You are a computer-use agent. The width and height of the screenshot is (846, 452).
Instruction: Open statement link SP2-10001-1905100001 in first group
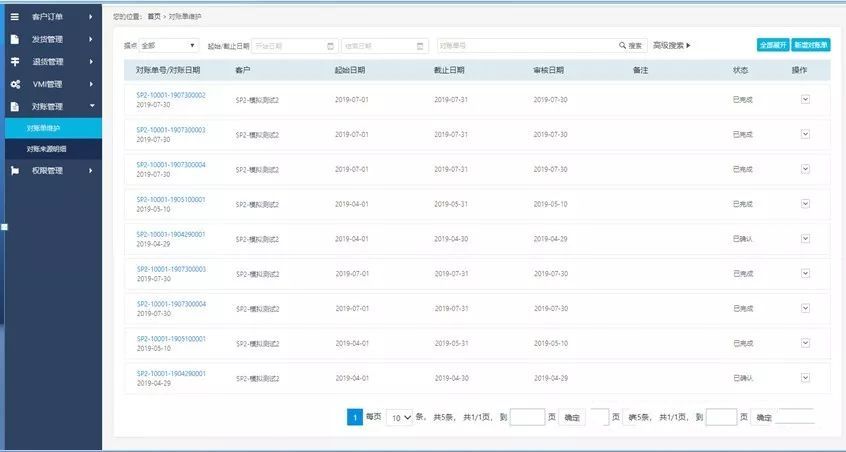point(170,199)
